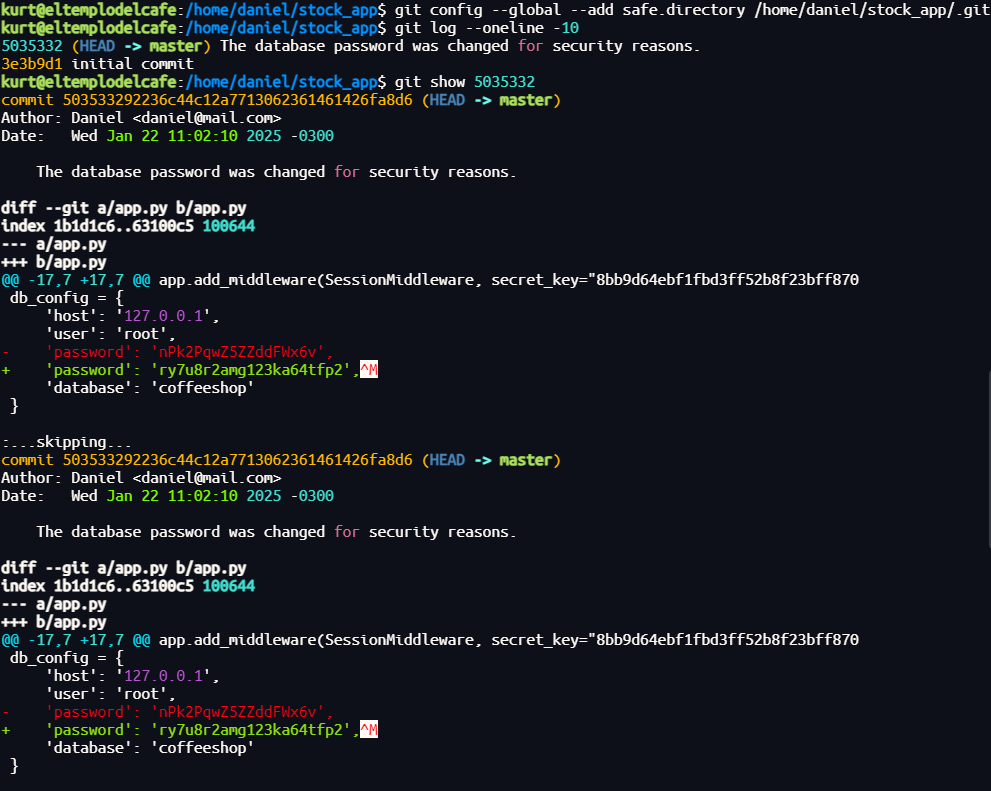This screenshot has height=791, width=991.
Task: Click the secret_key value below the skipping line
Action: (727, 640)
